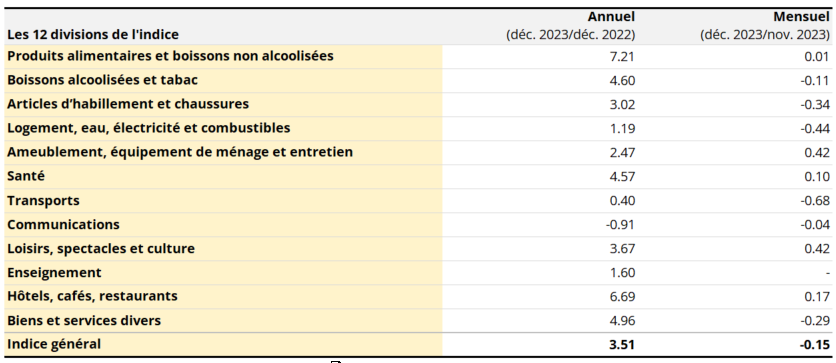
Task: Click the 'Boissons alcoolisées et tabac' row label
Action: click(102, 80)
